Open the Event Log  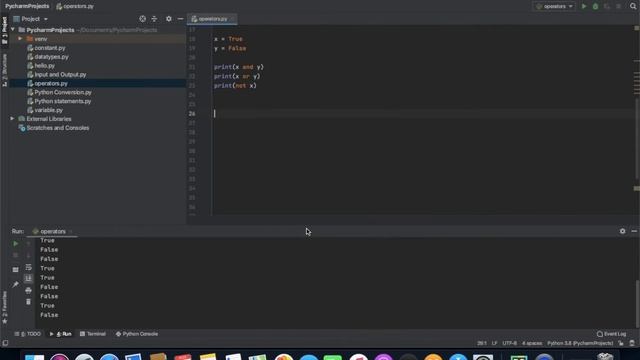[x=611, y=334]
